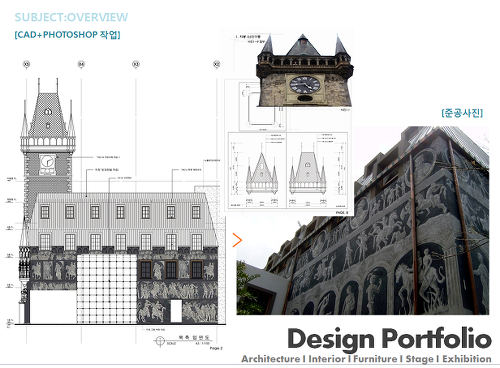Select the "Architecture" word in the footer

(x=270, y=359)
